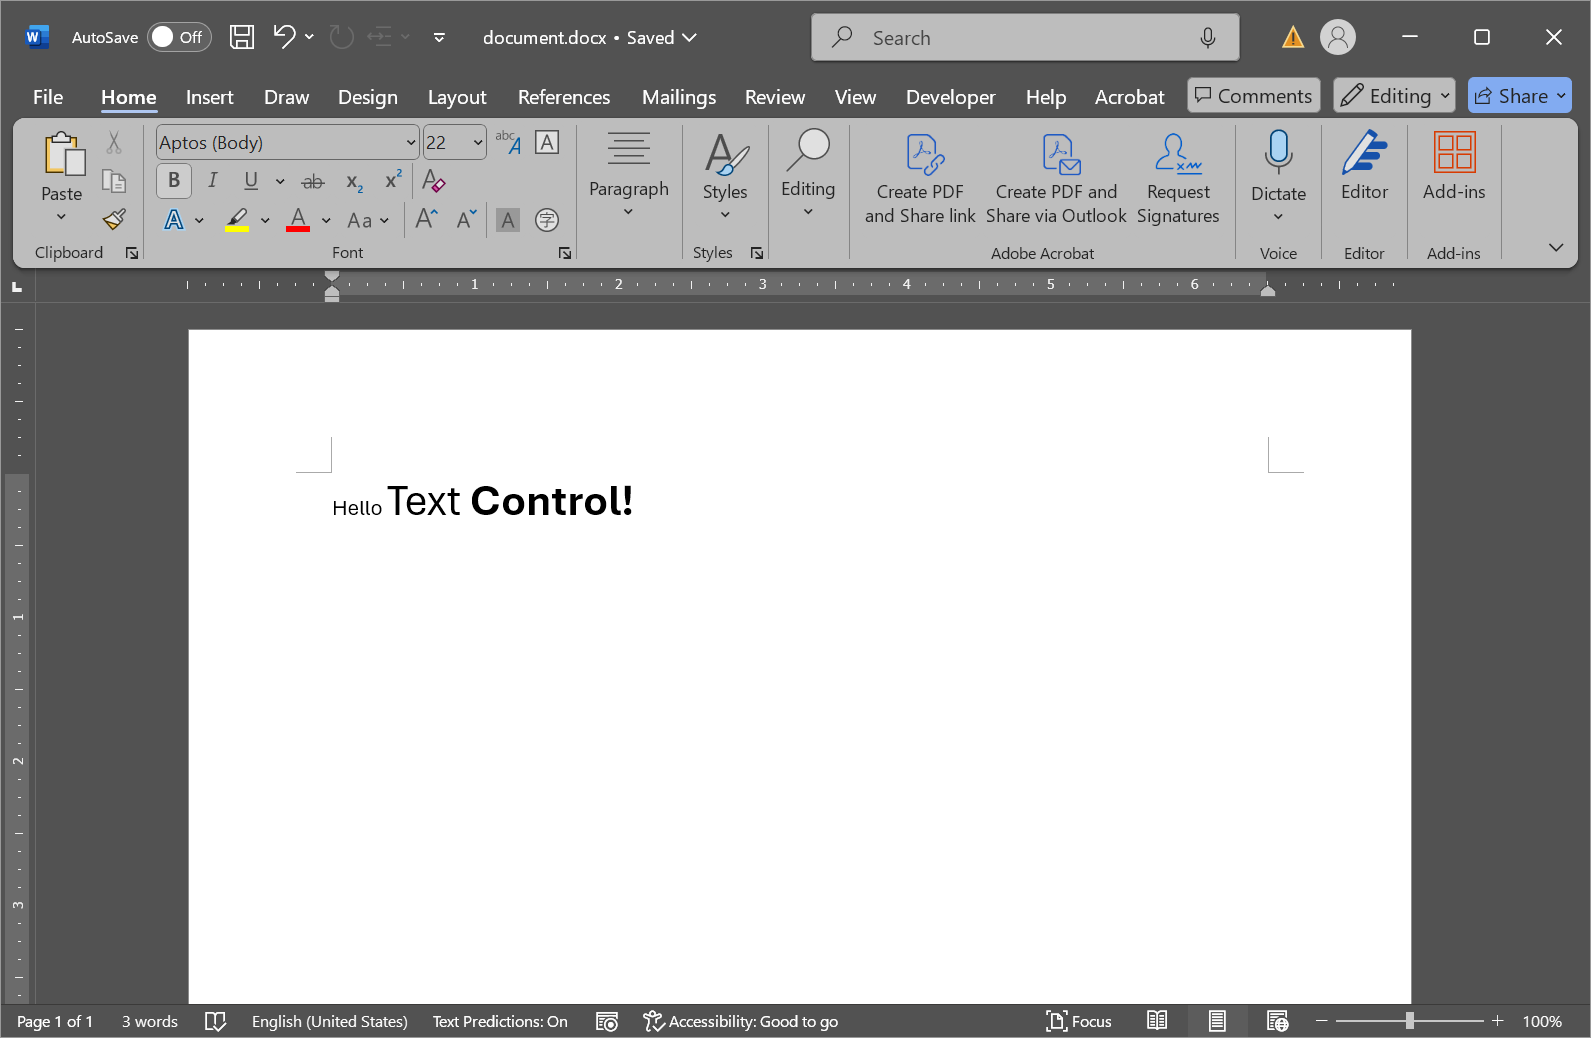Switch to the References tab
The image size is (1591, 1038).
[564, 97]
